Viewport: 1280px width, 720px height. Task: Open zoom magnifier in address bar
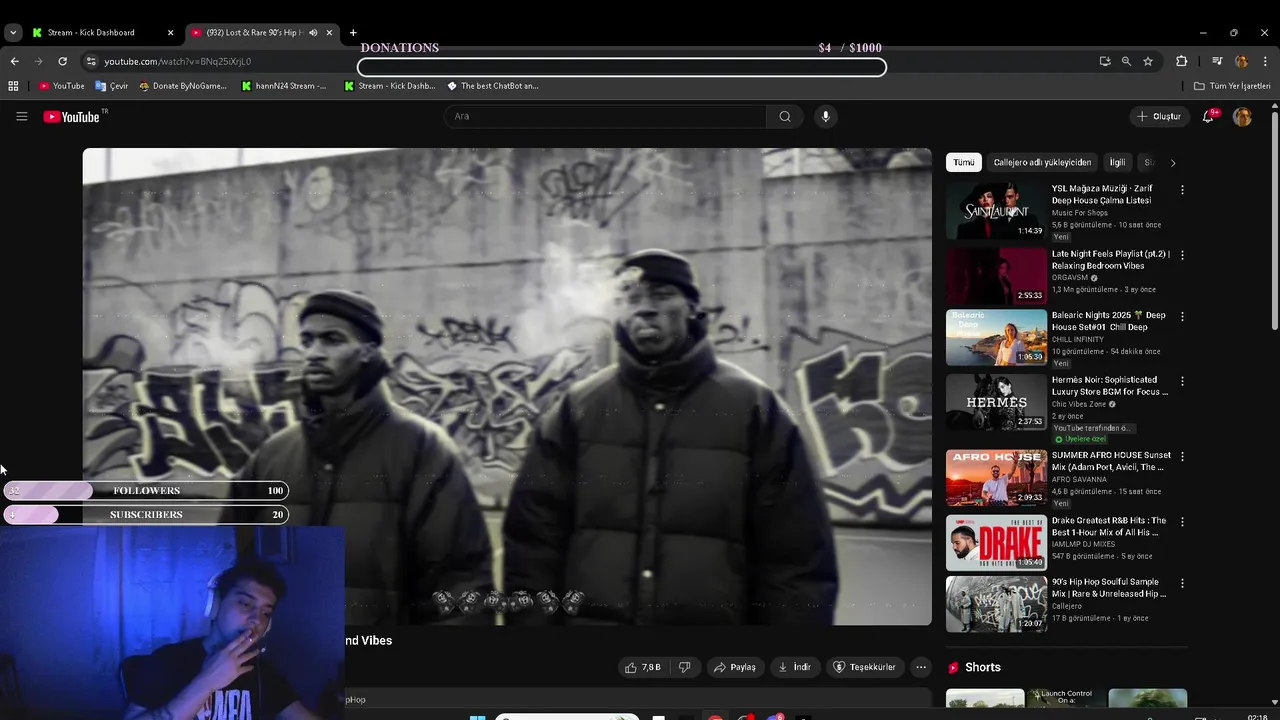click(x=1126, y=61)
